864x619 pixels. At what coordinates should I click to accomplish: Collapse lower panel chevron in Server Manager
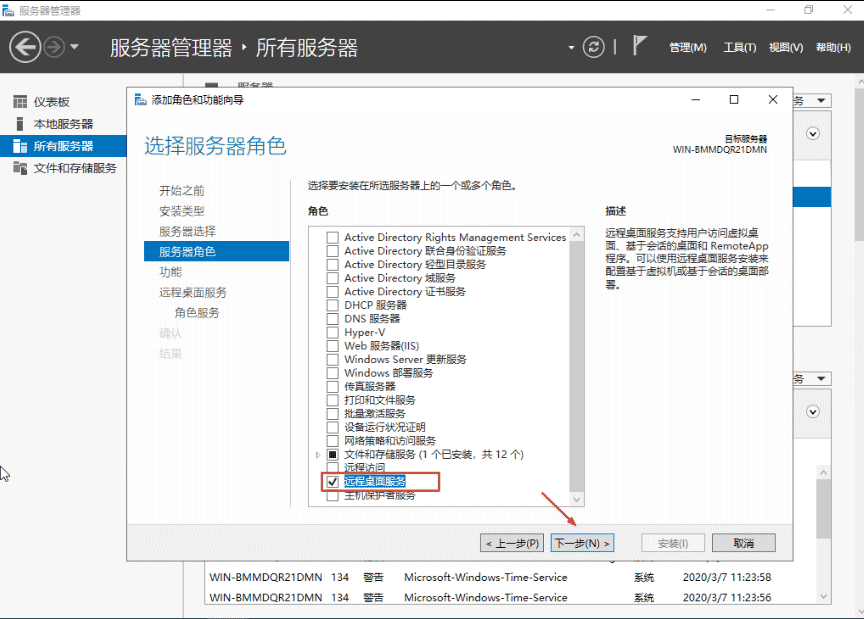pyautogui.click(x=813, y=412)
